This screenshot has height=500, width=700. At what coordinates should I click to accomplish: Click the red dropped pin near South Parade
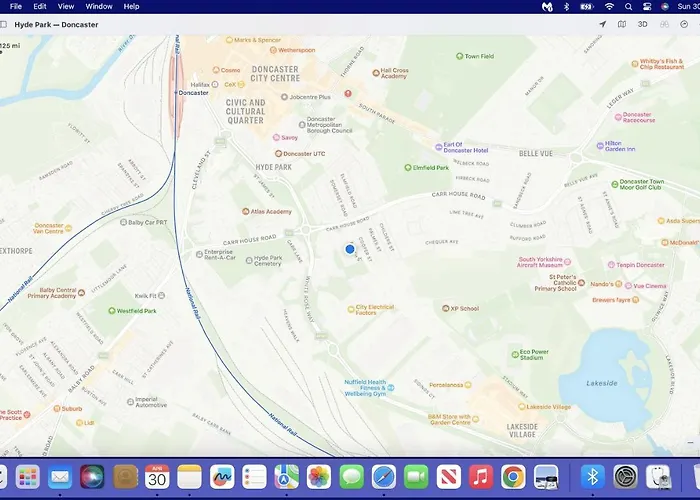[x=348, y=93]
